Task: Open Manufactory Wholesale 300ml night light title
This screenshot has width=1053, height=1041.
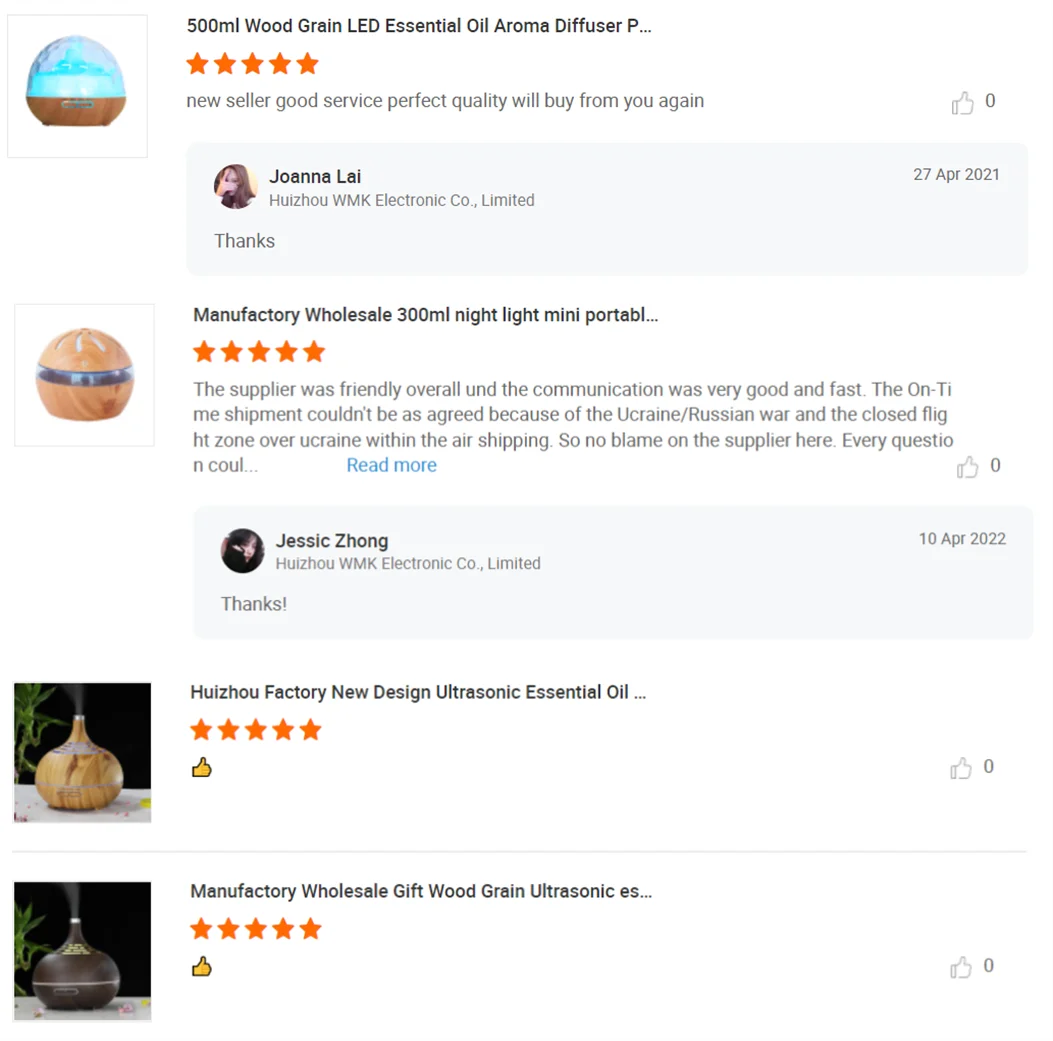Action: pyautogui.click(x=426, y=315)
